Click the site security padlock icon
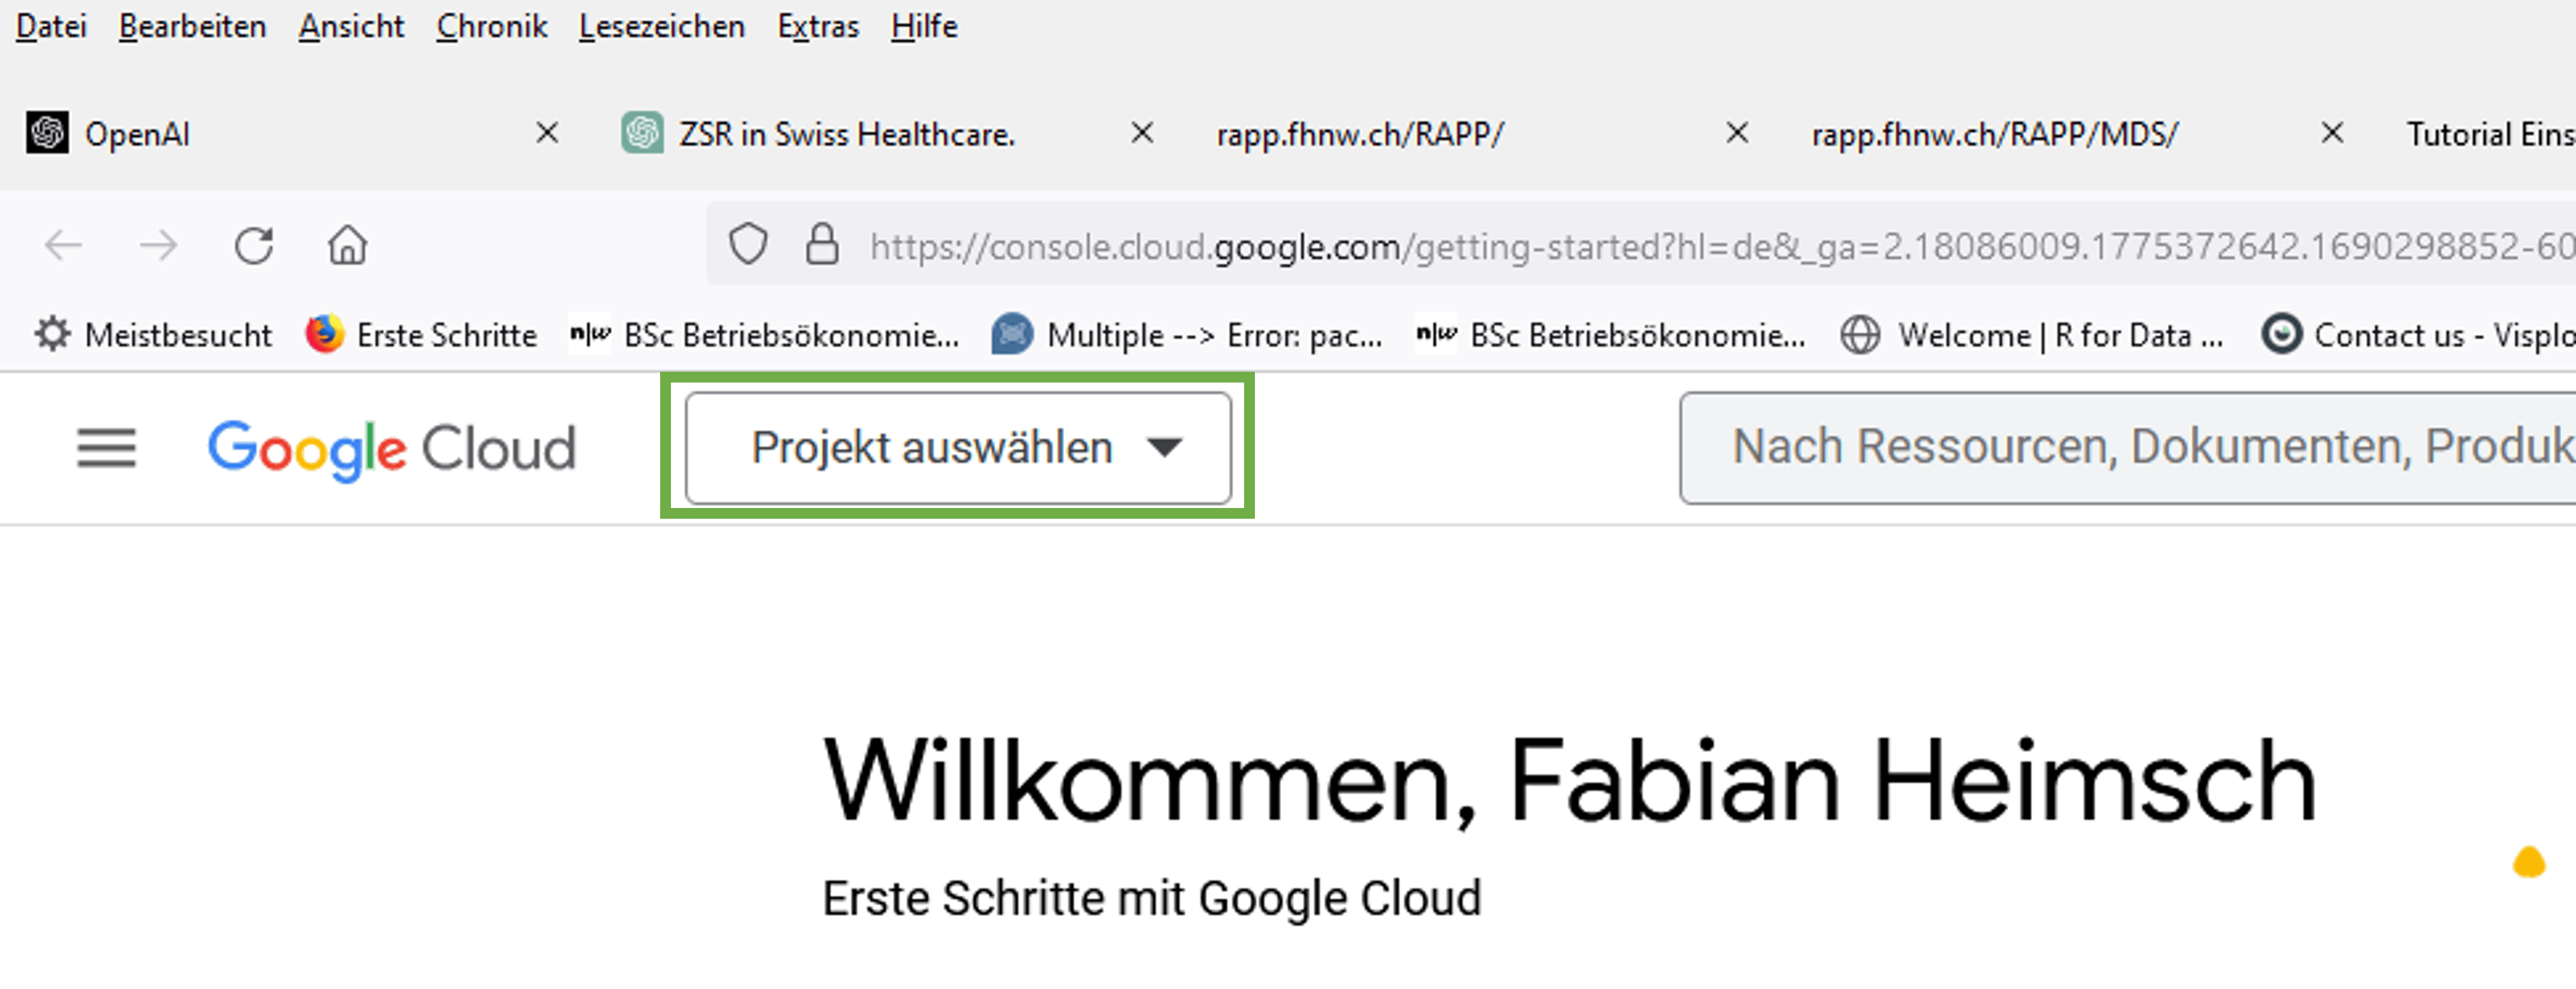This screenshot has height=989, width=2576. point(822,245)
